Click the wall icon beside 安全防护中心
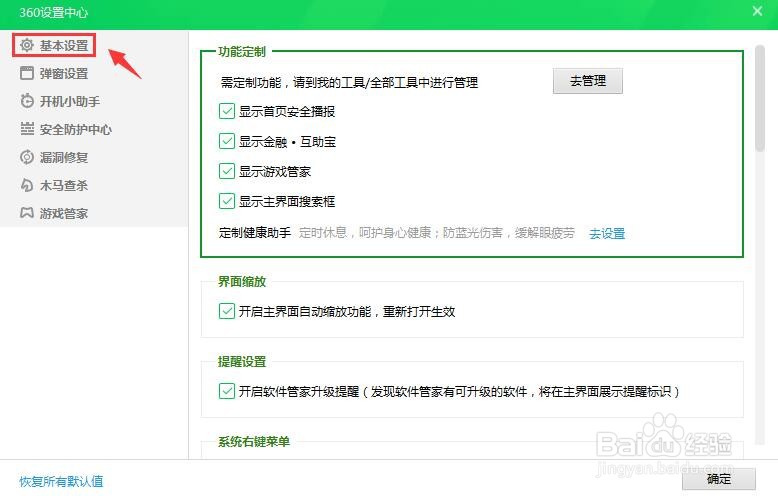The width and height of the screenshot is (778, 496). [27, 128]
